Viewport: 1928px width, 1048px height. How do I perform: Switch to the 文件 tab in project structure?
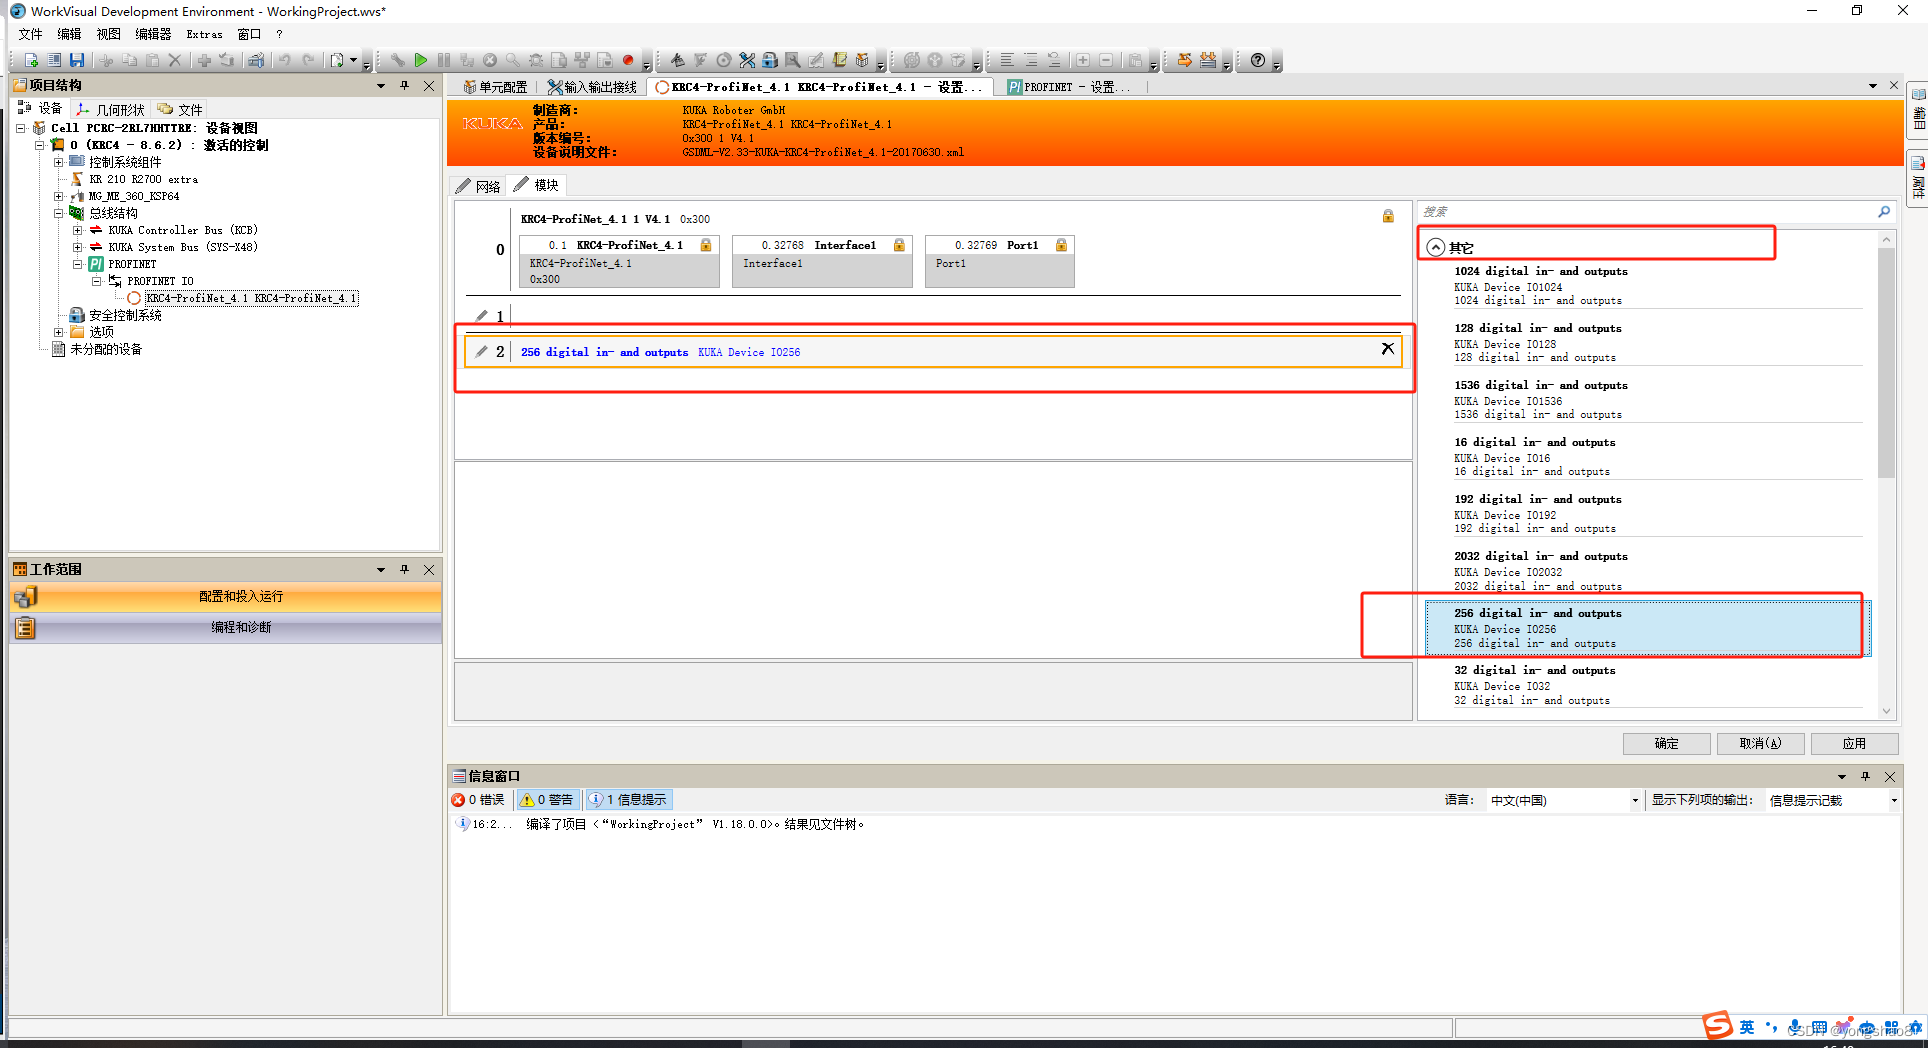click(x=181, y=109)
